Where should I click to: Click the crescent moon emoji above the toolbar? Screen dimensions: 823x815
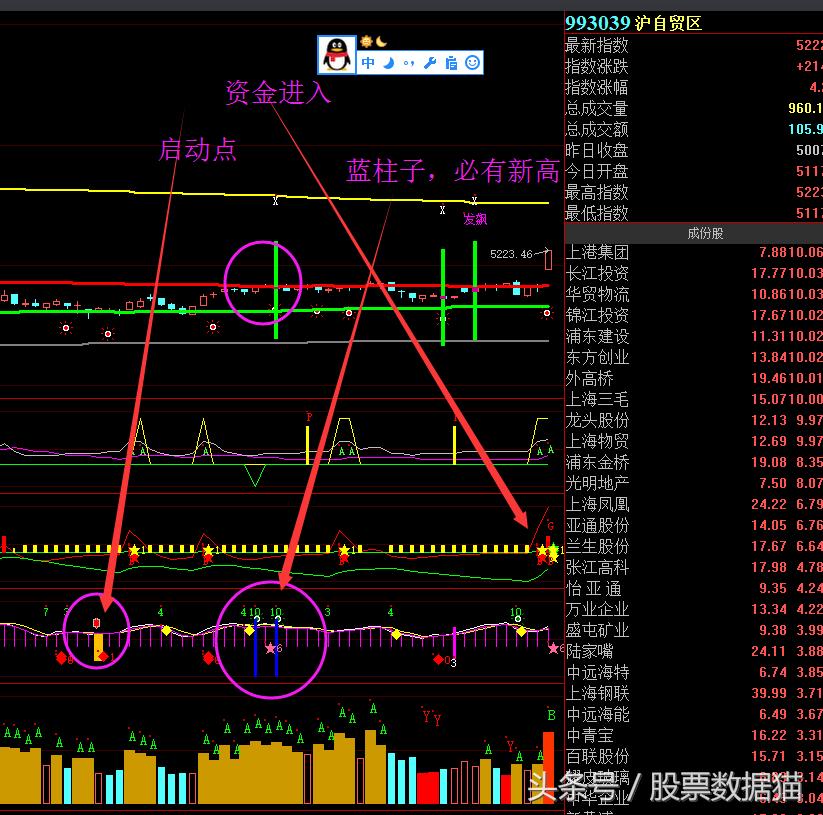380,42
